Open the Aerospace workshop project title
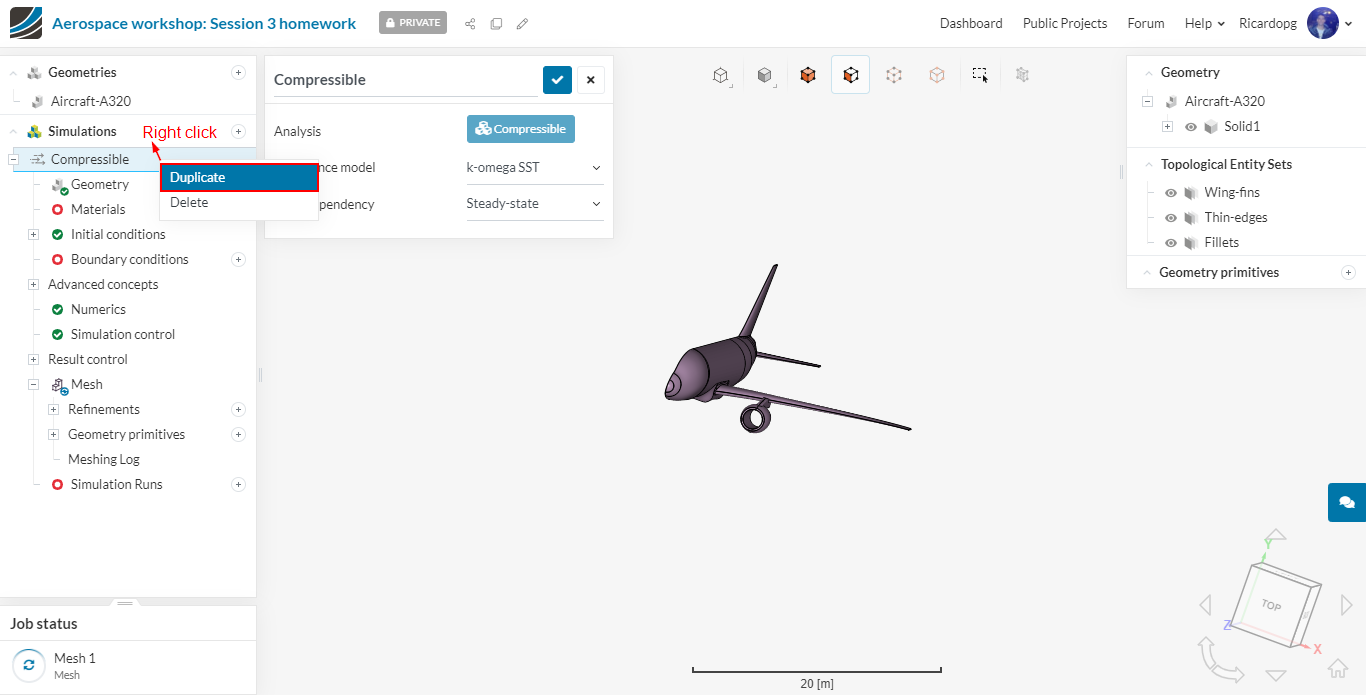Viewport: 1366px width, 695px height. pyautogui.click(x=204, y=23)
